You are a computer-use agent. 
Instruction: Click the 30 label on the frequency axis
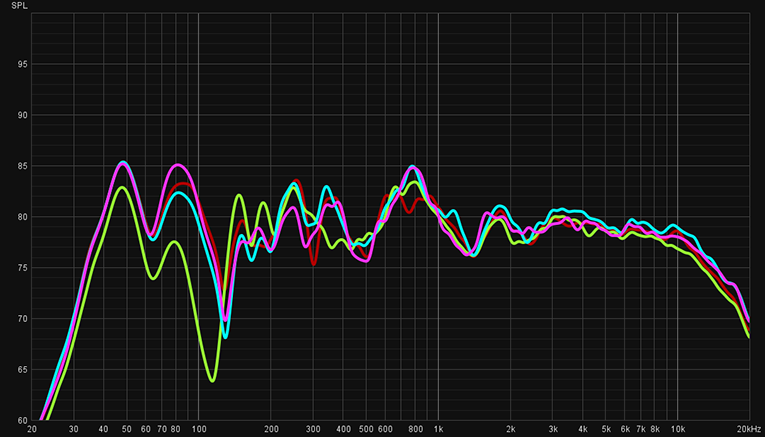tap(74, 429)
